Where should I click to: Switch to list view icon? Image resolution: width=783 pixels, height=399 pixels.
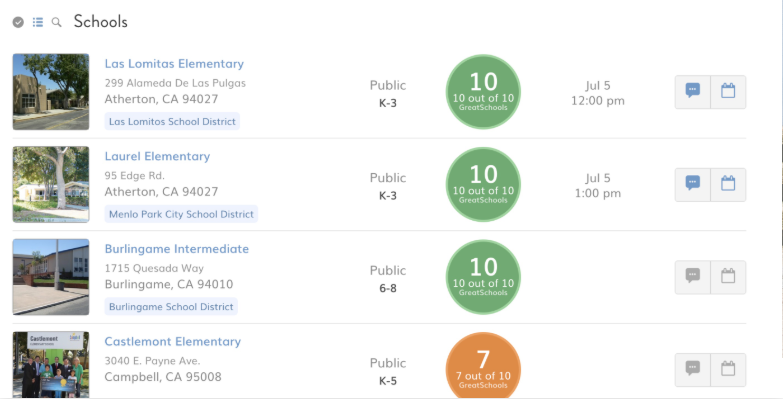[38, 22]
